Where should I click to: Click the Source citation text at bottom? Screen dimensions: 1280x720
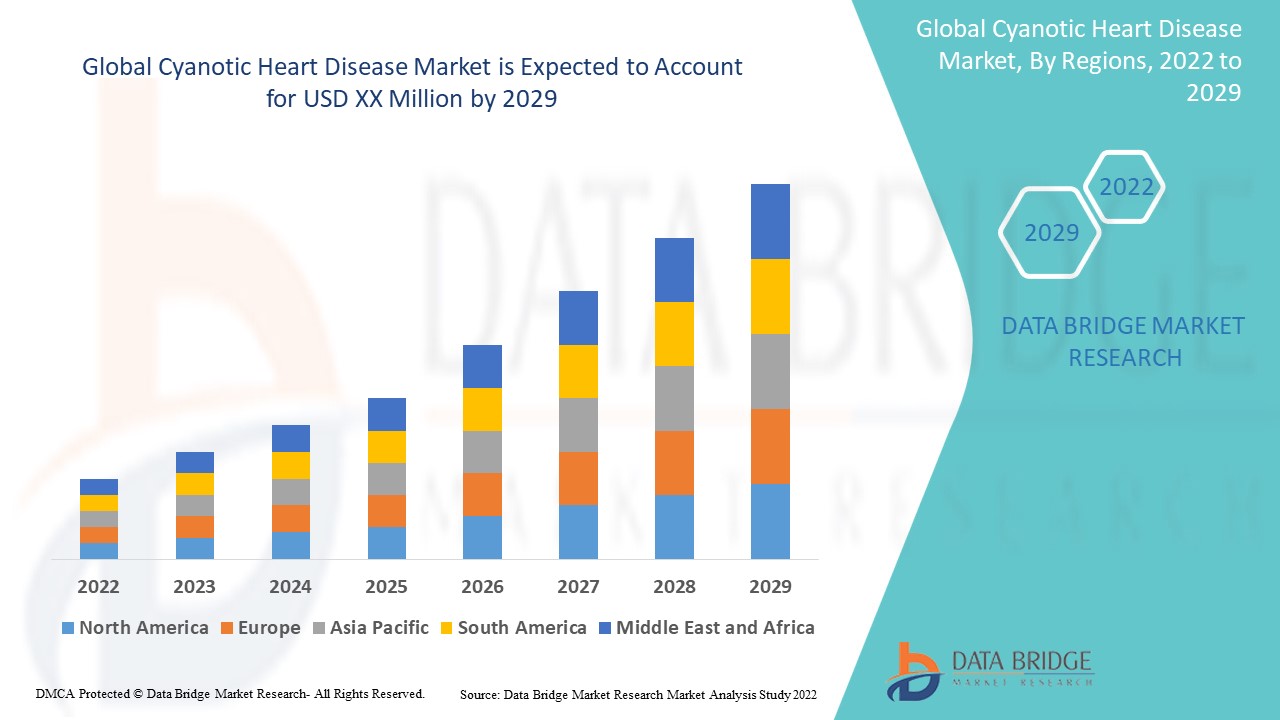pyautogui.click(x=638, y=694)
